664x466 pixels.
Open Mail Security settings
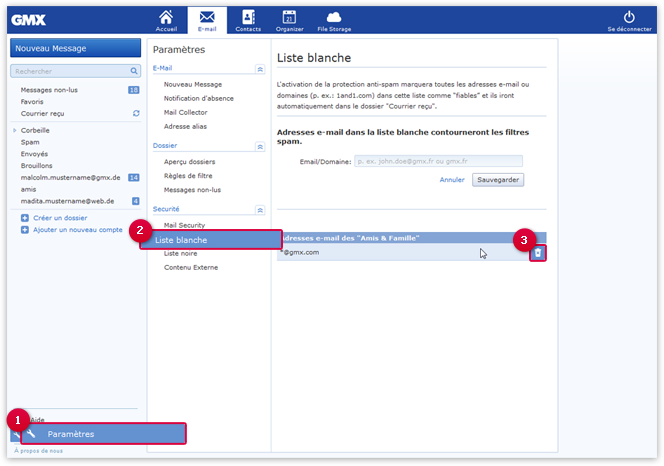184,225
